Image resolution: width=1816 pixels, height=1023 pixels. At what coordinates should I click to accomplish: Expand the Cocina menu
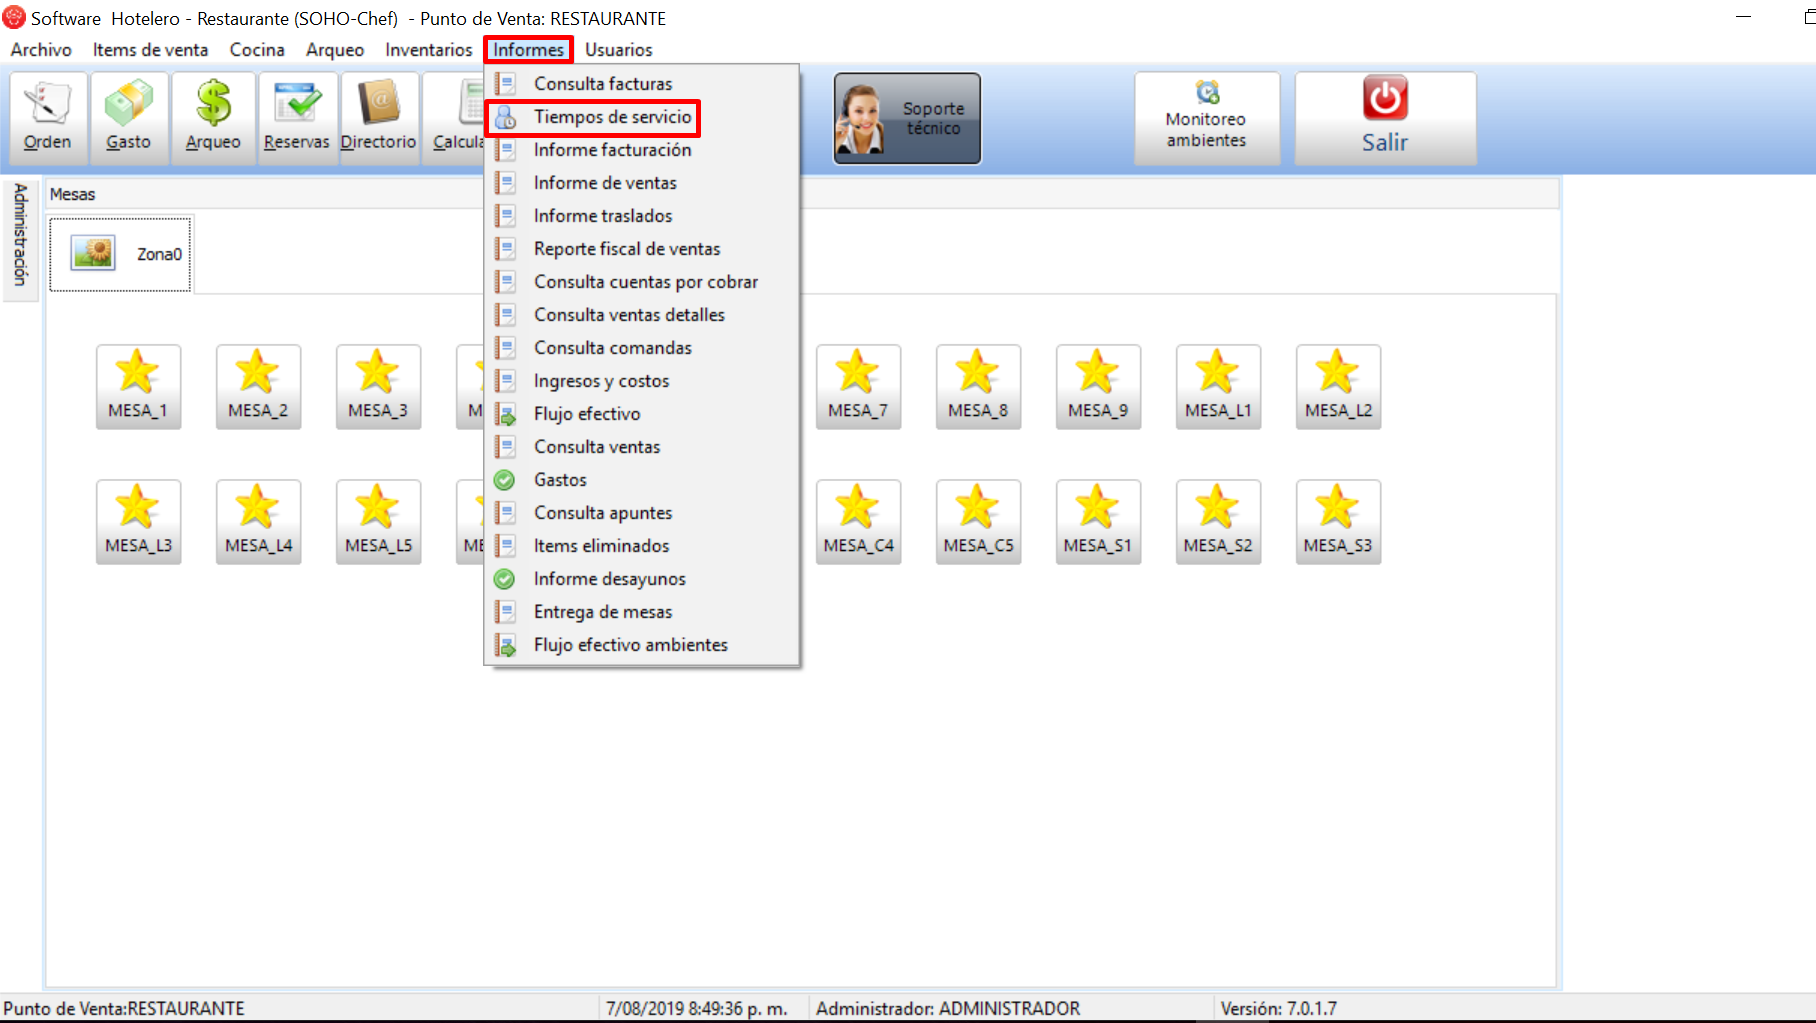[x=257, y=50]
